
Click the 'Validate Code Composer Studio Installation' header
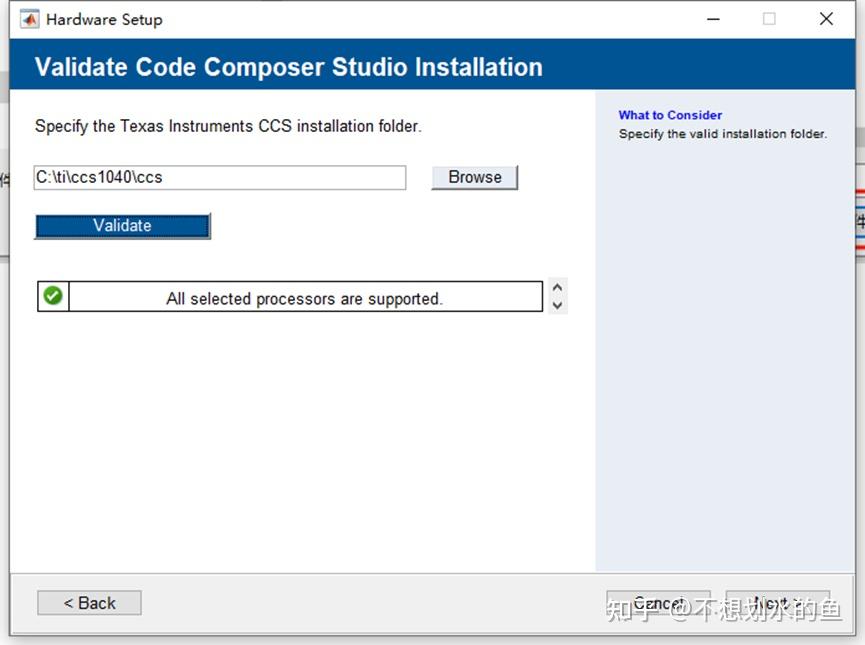coord(289,67)
